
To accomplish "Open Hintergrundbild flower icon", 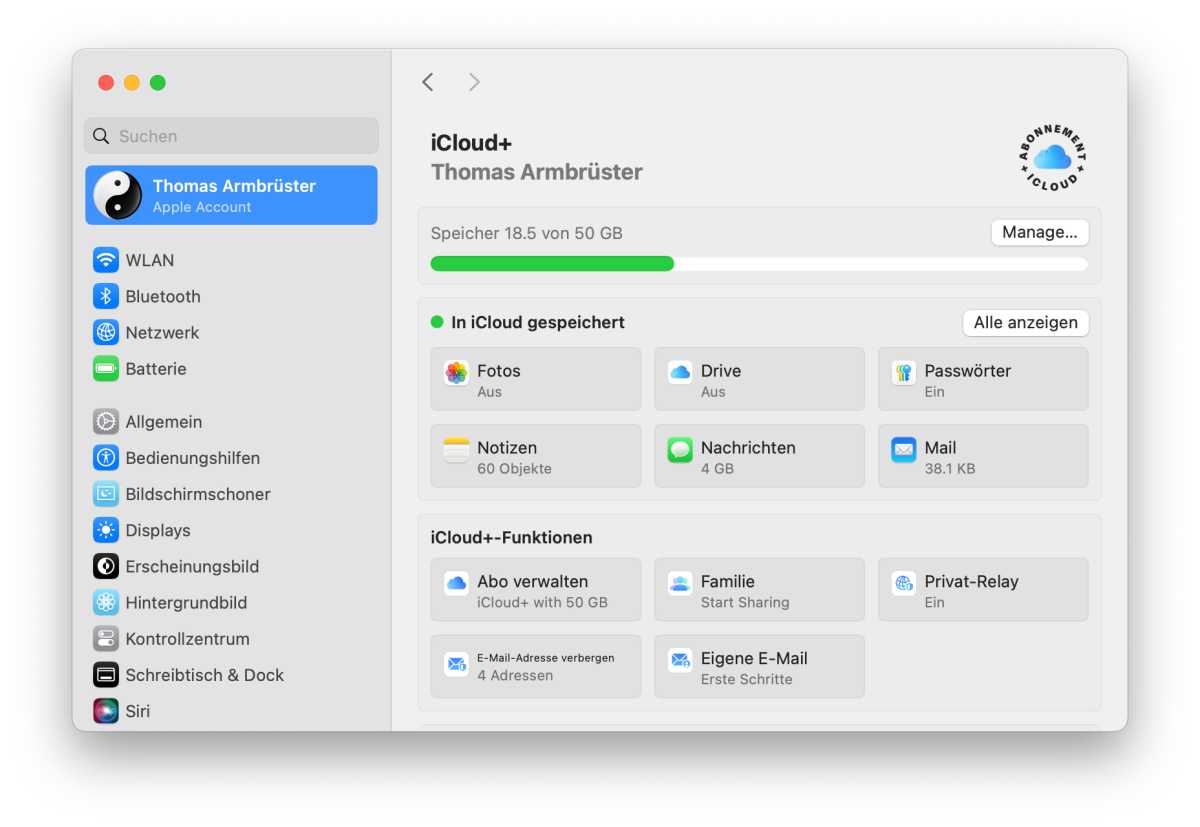I will tap(106, 602).
